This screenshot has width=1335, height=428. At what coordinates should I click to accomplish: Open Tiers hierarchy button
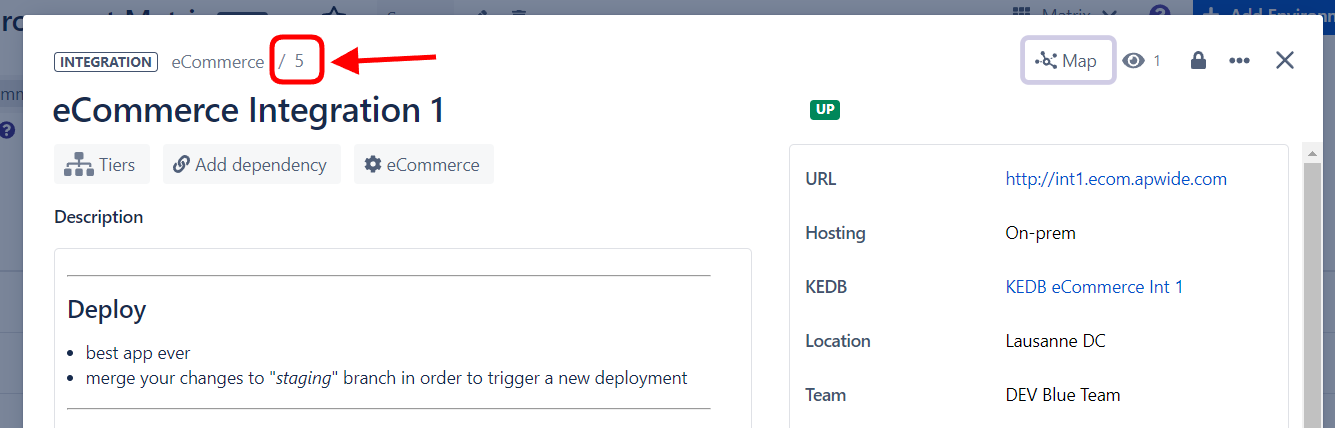point(100,165)
